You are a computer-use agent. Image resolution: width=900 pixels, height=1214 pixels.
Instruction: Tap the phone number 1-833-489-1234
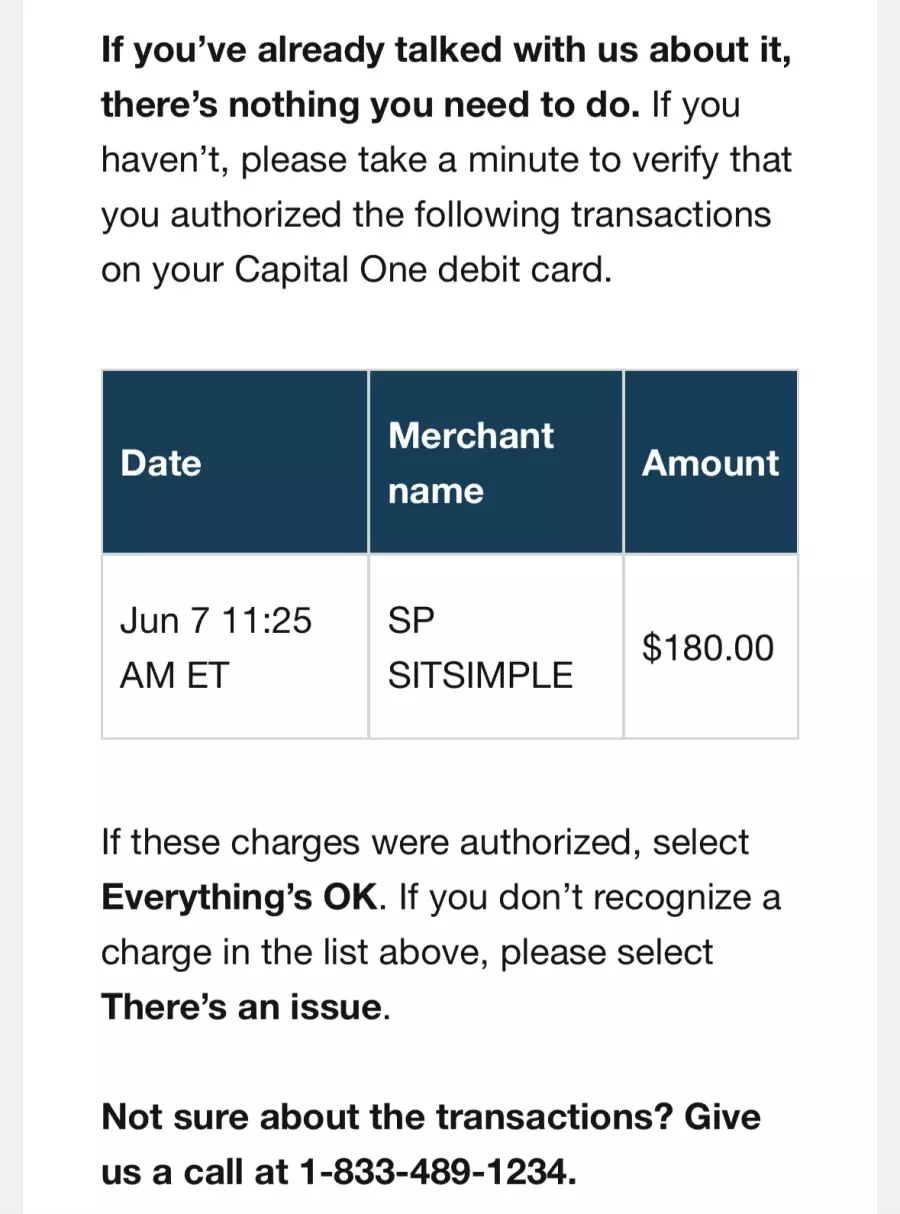pyautogui.click(x=436, y=1171)
